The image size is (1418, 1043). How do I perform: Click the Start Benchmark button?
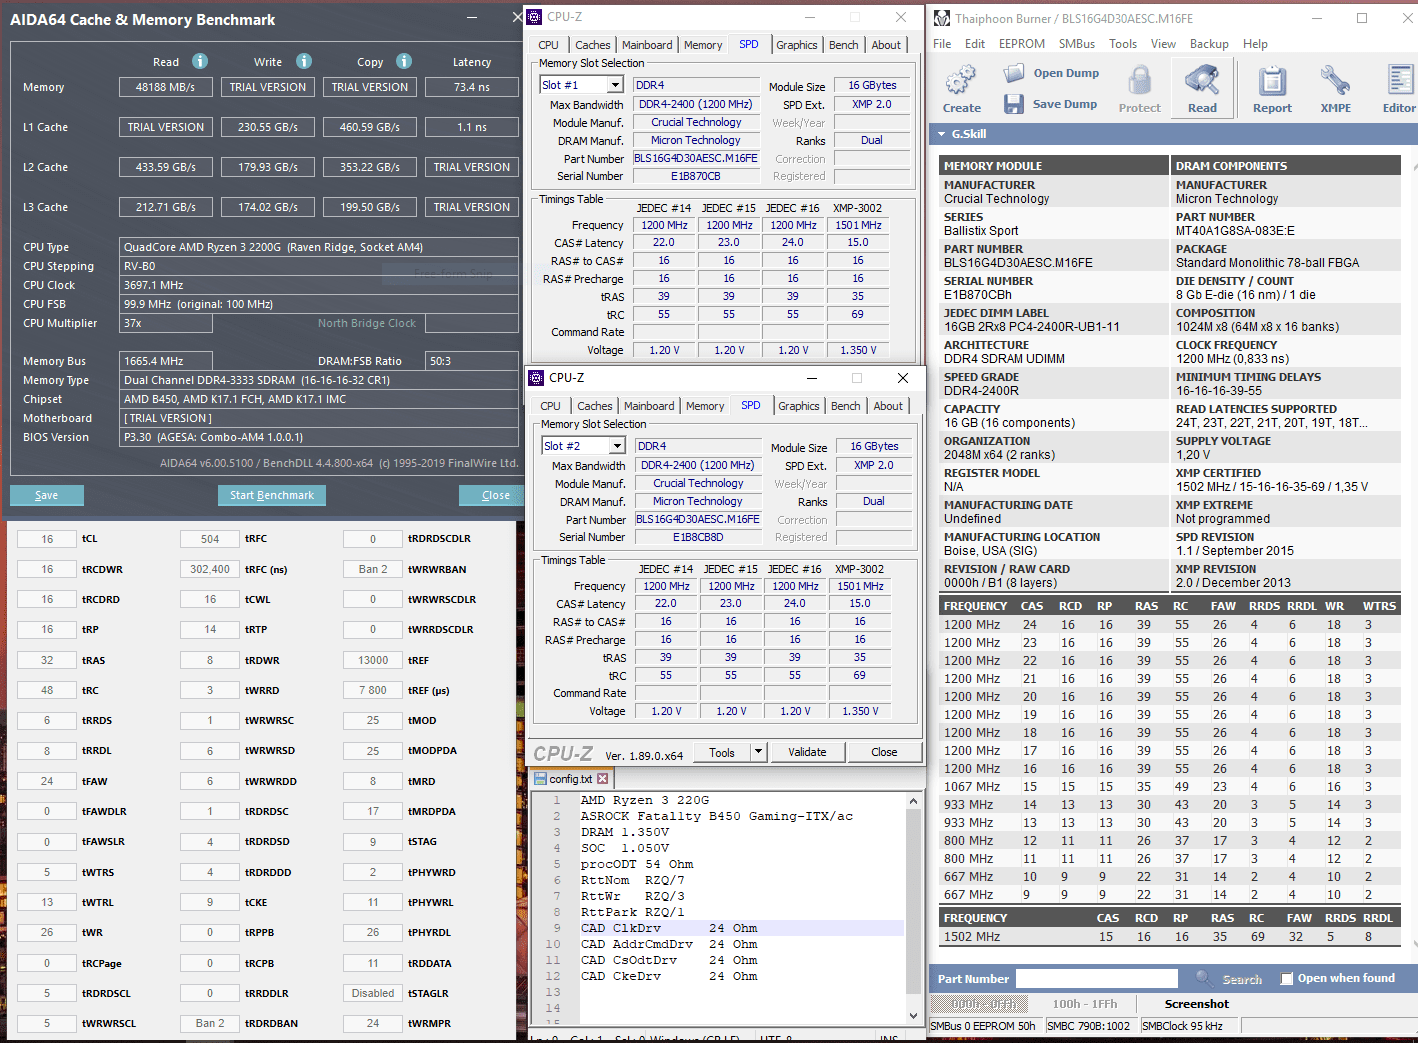click(x=271, y=495)
